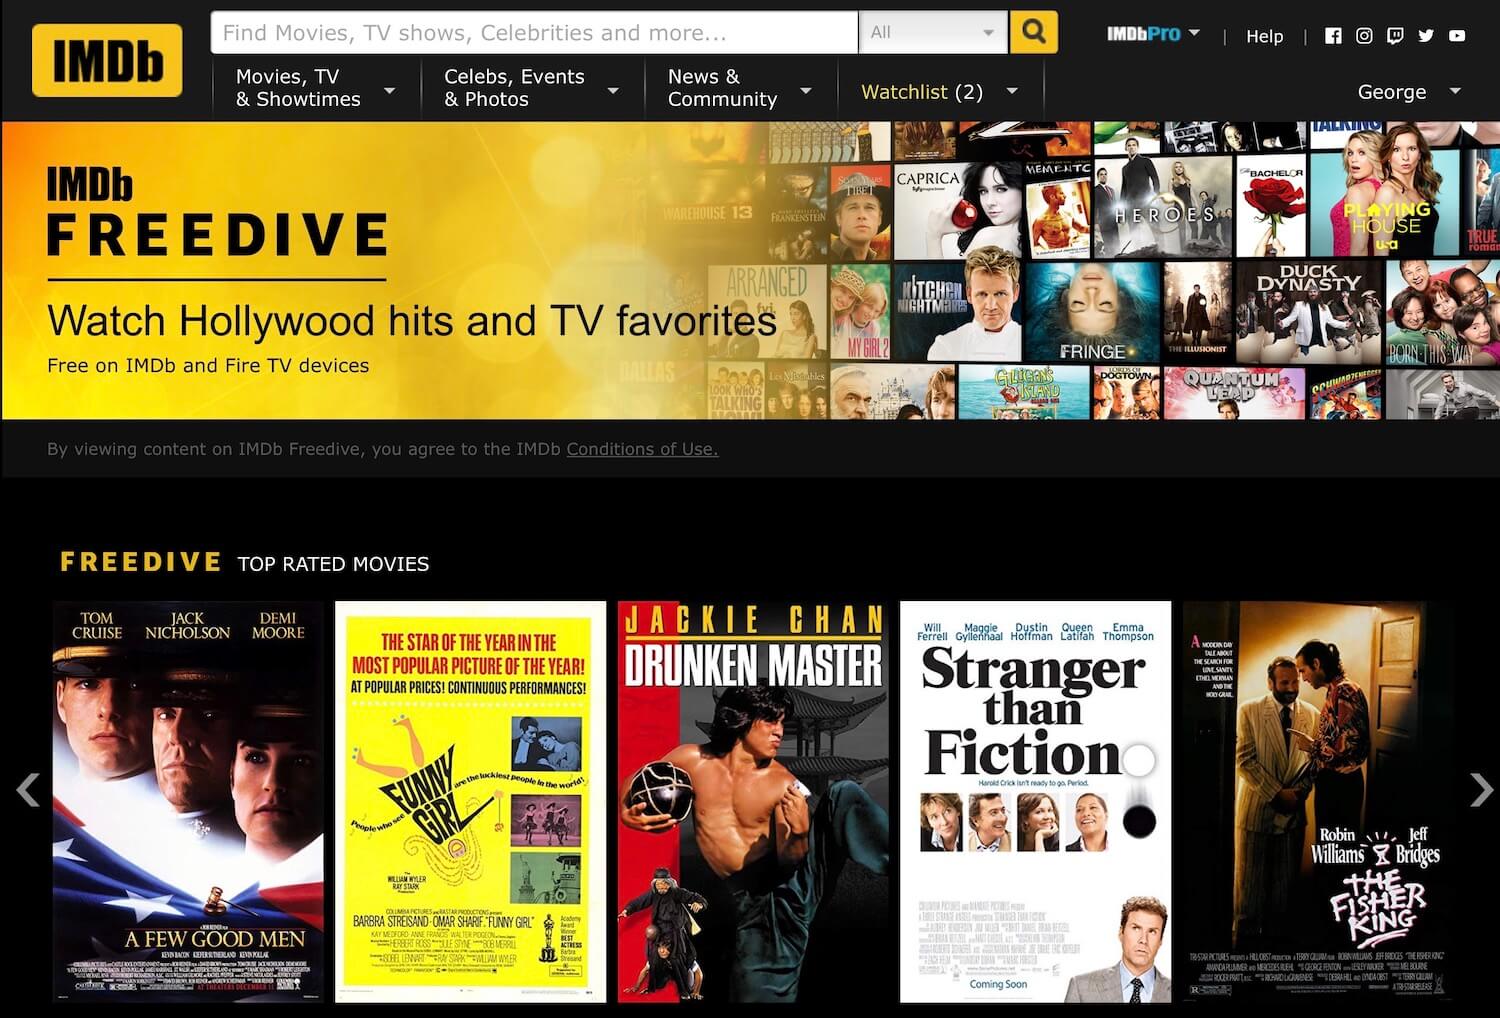Click the Bachelor banner thumbnail
This screenshot has height=1018, width=1500.
click(x=1271, y=207)
